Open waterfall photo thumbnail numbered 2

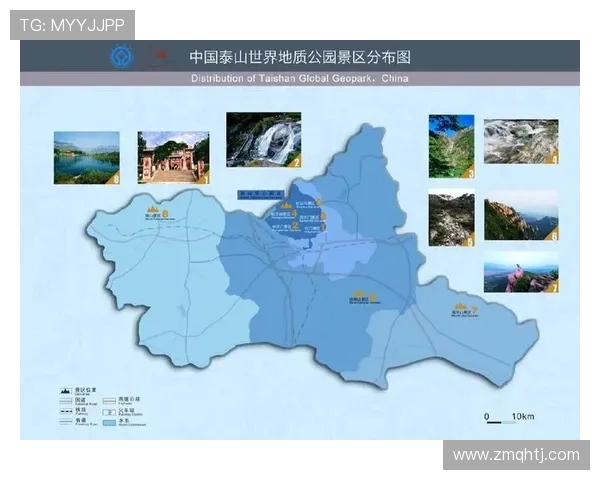(x=264, y=140)
